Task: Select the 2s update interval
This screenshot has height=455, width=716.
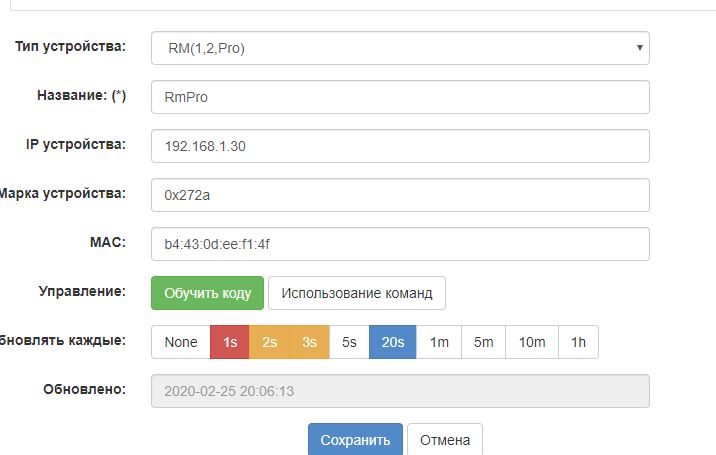Action: pyautogui.click(x=269, y=342)
